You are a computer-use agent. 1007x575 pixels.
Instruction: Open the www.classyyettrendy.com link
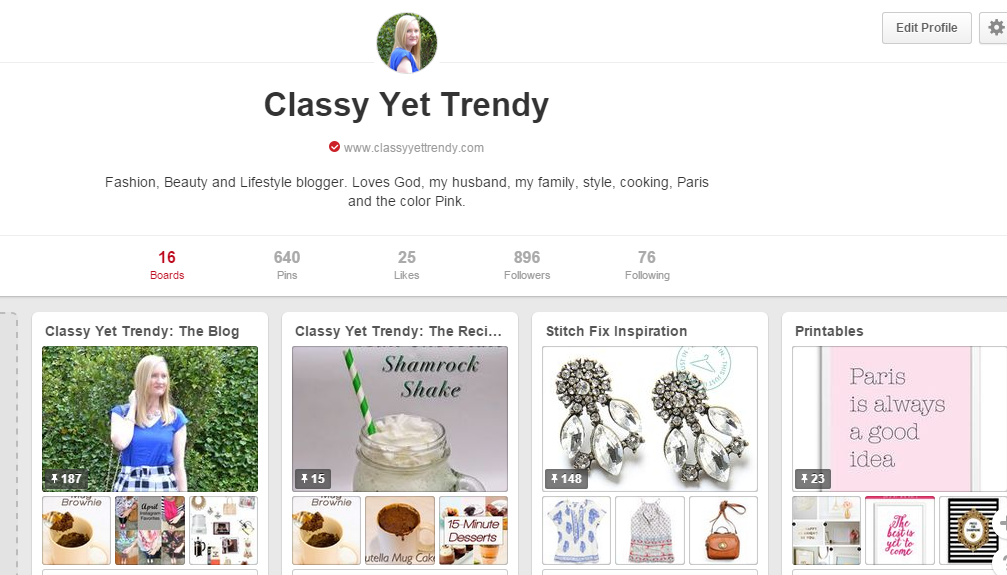(x=414, y=148)
